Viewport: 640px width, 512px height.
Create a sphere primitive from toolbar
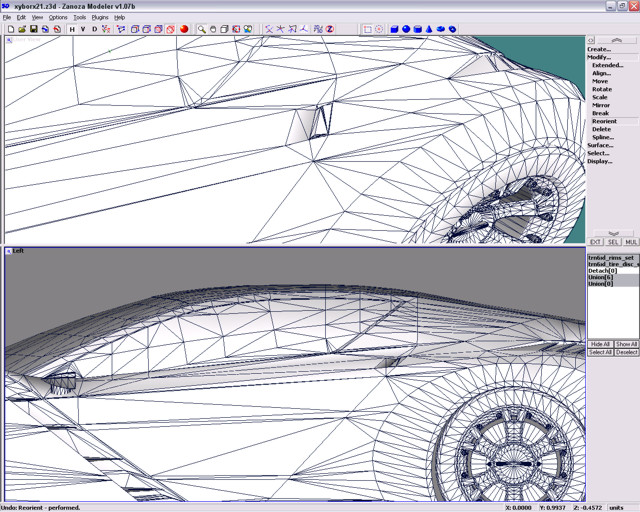pyautogui.click(x=406, y=29)
